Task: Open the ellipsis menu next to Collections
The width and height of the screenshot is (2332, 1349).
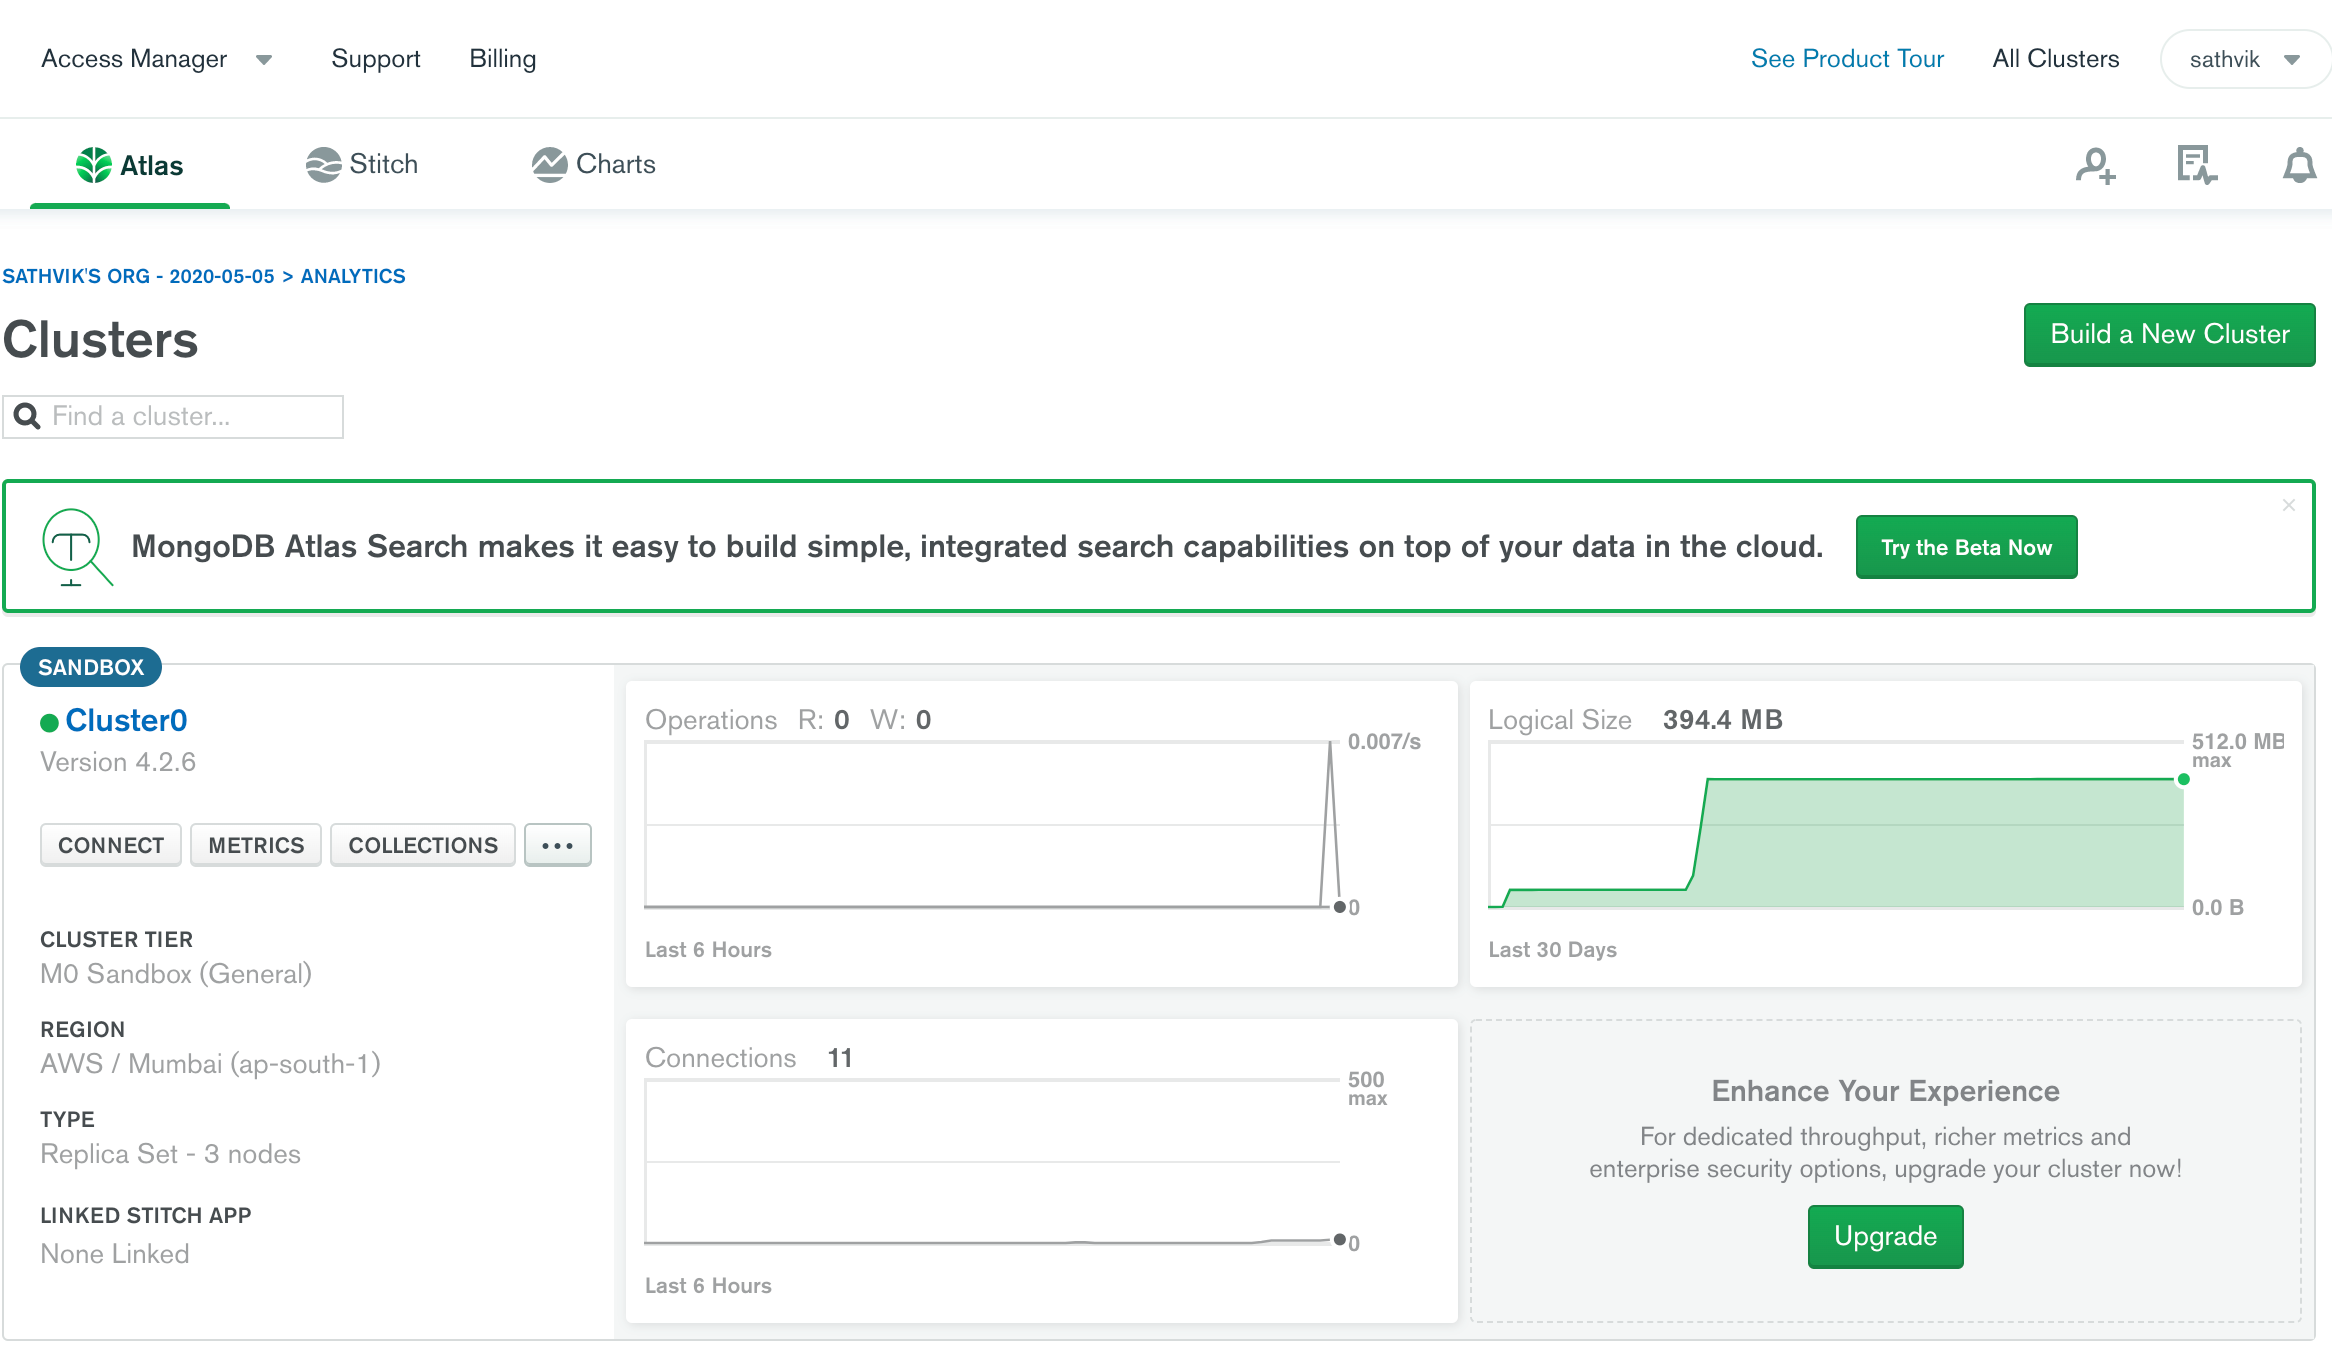Action: click(557, 844)
